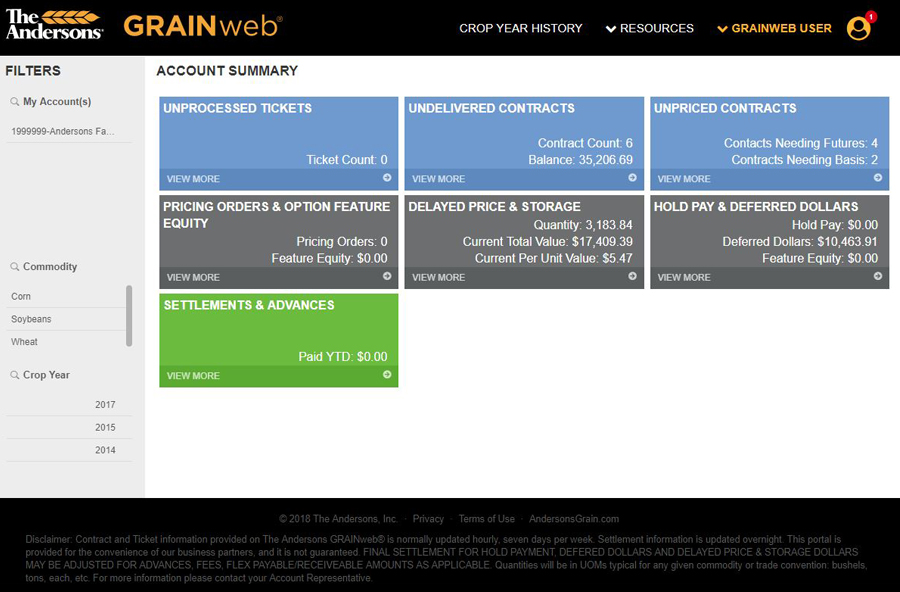Select the 1999999-Andersons Fa... account filter
The height and width of the screenshot is (592, 900).
(x=69, y=131)
